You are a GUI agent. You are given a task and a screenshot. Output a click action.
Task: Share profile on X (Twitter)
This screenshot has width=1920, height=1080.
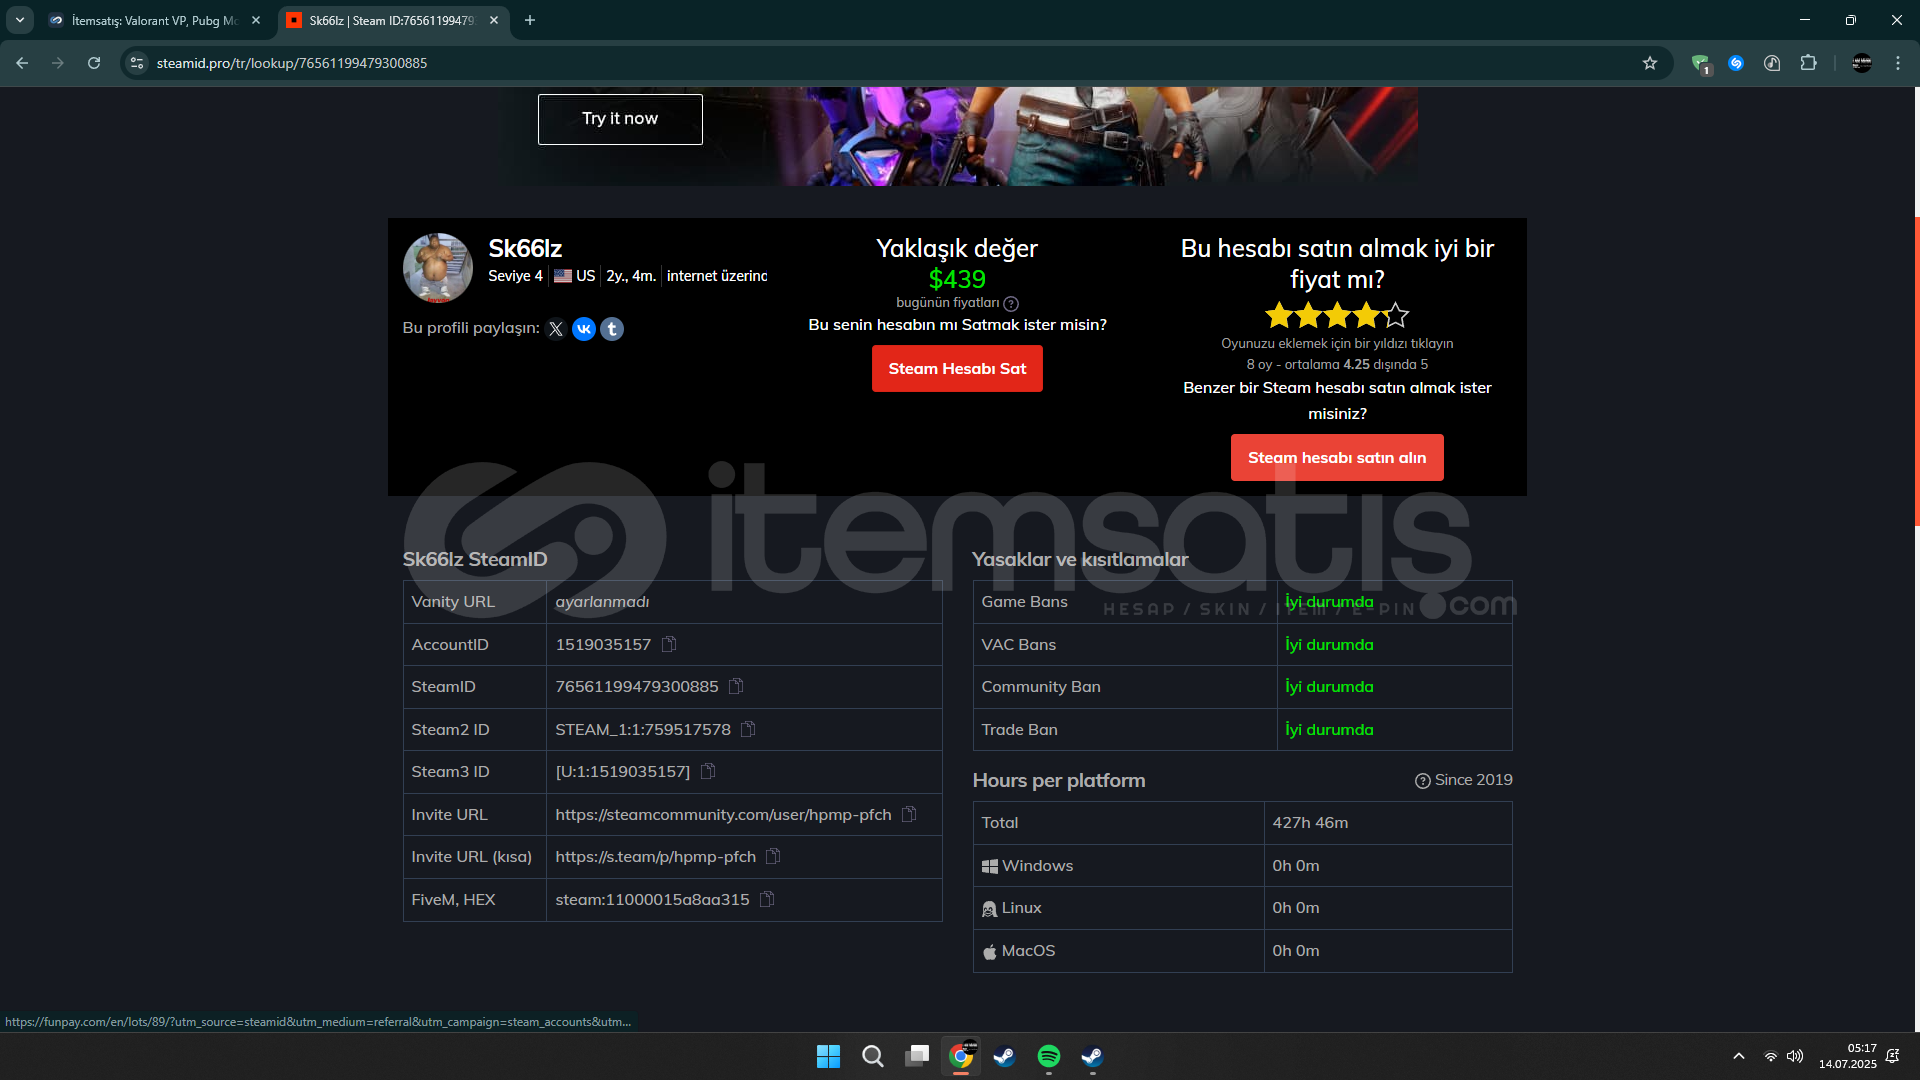coord(556,329)
